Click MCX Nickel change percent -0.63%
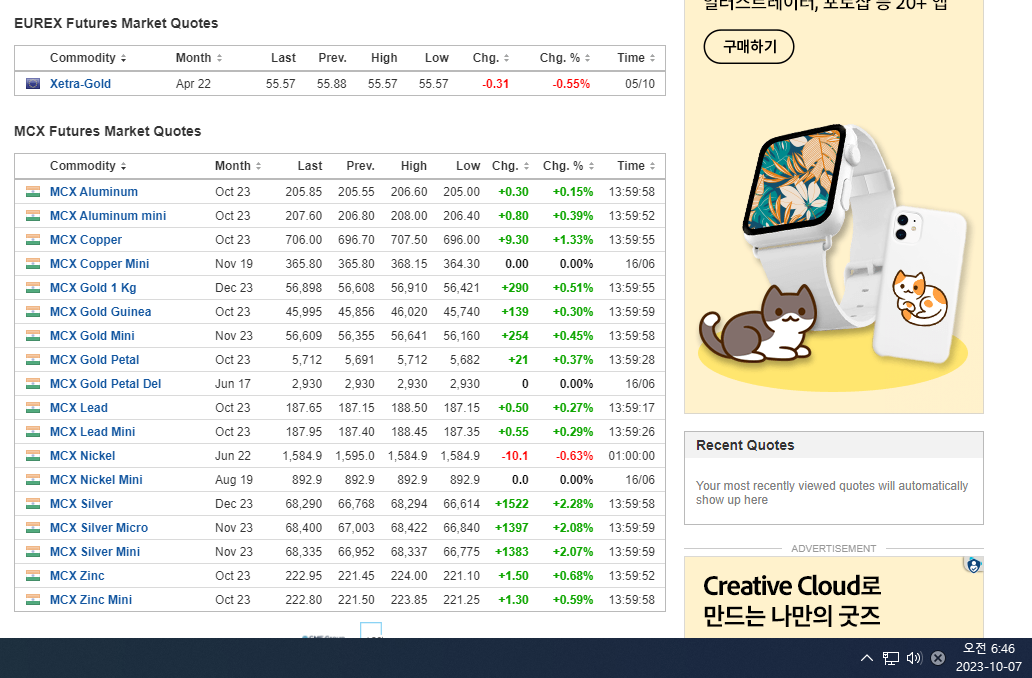This screenshot has width=1032, height=678. tap(575, 456)
